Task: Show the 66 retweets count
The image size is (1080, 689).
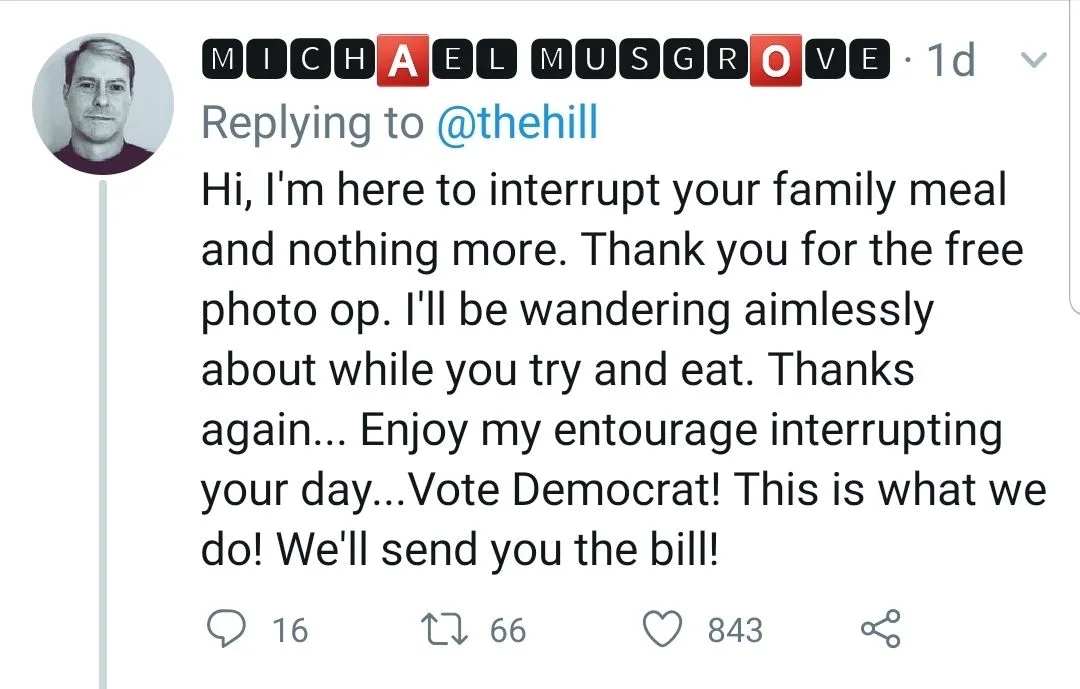Action: (507, 631)
